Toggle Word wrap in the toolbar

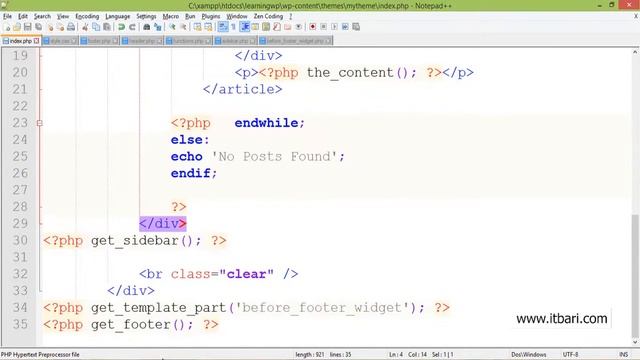pyautogui.click(x=223, y=27)
